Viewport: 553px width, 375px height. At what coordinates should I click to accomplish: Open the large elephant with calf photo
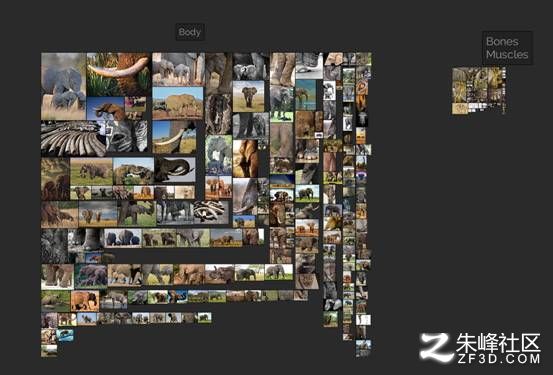(63, 86)
